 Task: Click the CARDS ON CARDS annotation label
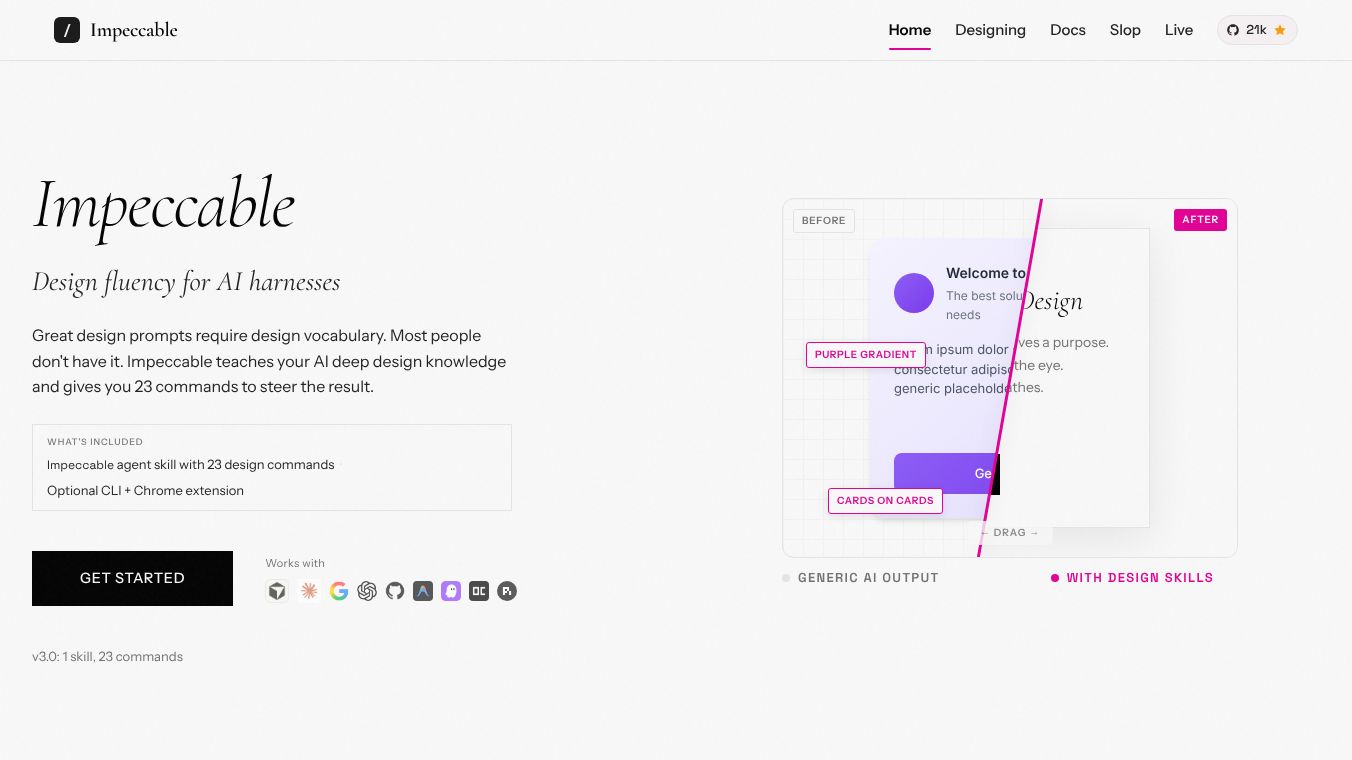coord(885,501)
